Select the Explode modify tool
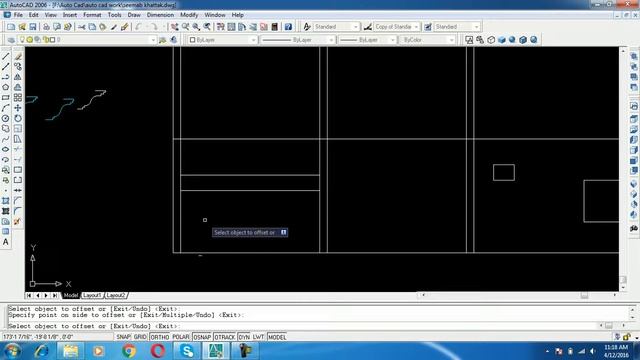Viewport: 640px width, 360px height. [x=18, y=222]
